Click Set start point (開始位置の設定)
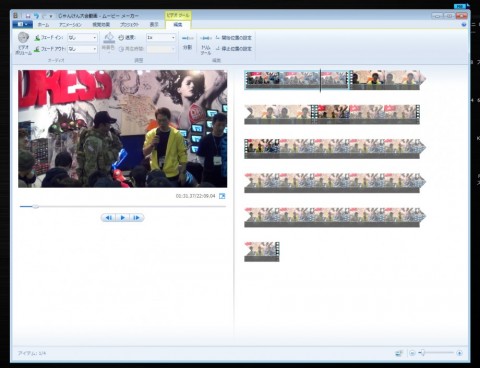 click(234, 38)
